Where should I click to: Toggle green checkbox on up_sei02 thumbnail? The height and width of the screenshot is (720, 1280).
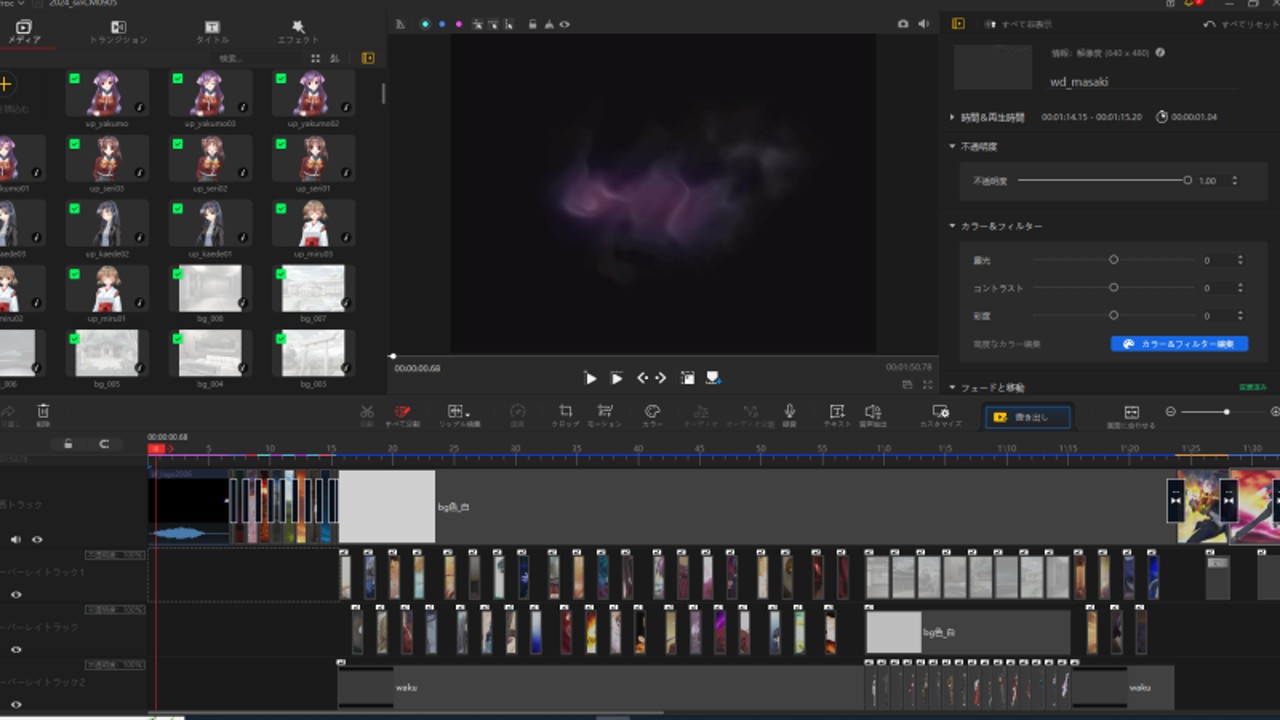coord(177,143)
